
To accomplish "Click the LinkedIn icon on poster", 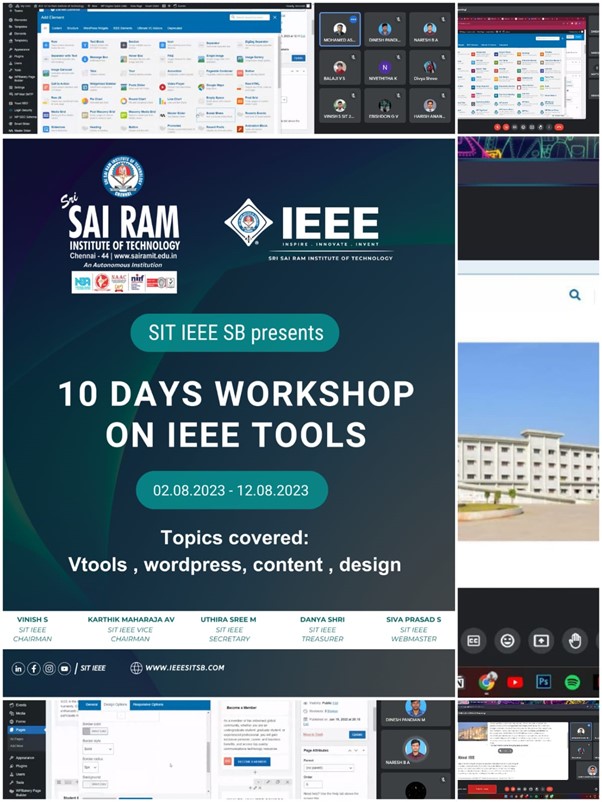I will coord(19,668).
